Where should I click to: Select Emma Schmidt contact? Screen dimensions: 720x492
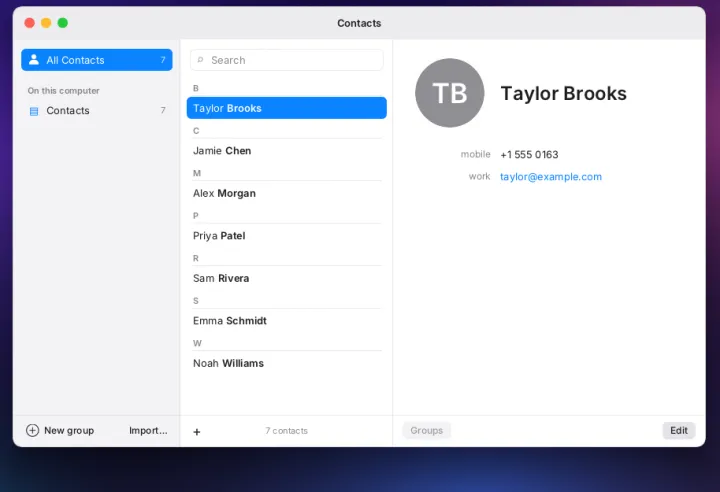click(x=287, y=321)
